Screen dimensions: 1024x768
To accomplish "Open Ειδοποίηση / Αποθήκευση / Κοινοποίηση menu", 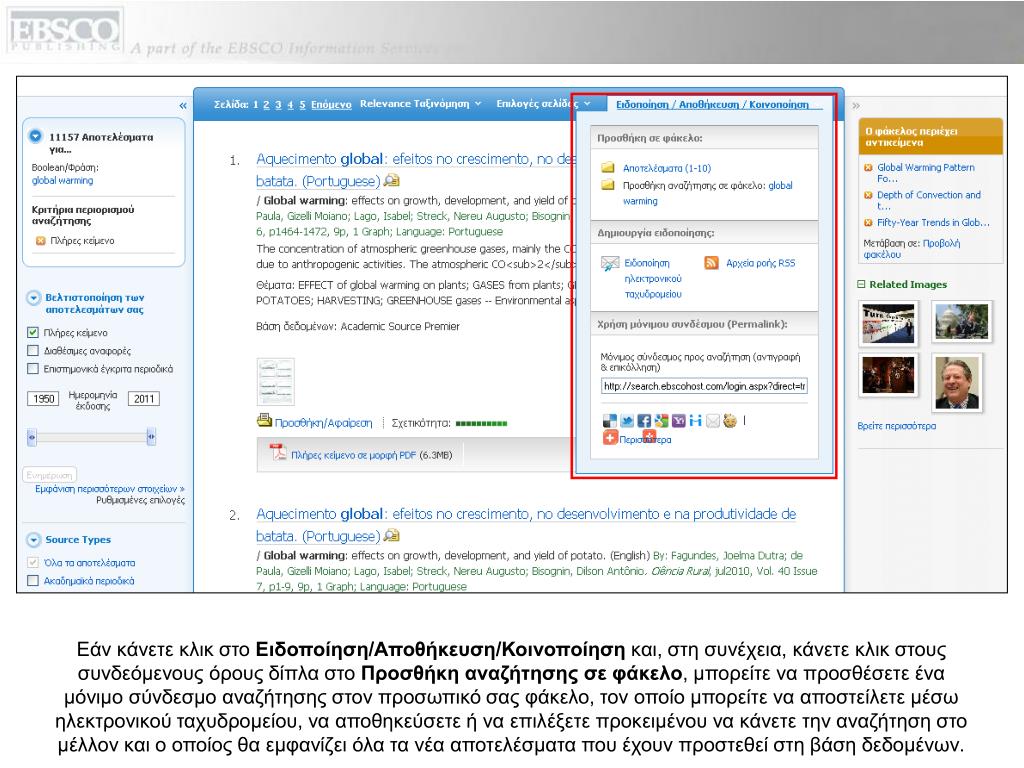I will click(712, 104).
